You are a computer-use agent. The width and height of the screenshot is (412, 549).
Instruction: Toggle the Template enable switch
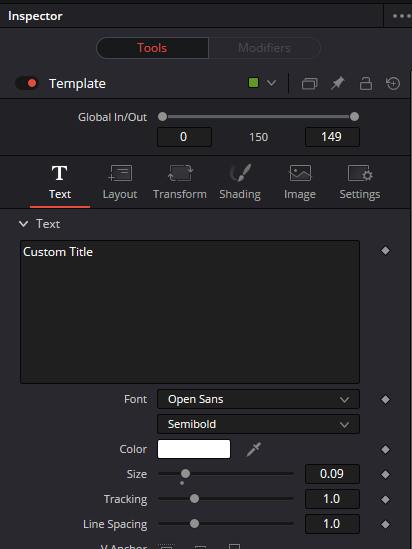point(27,83)
